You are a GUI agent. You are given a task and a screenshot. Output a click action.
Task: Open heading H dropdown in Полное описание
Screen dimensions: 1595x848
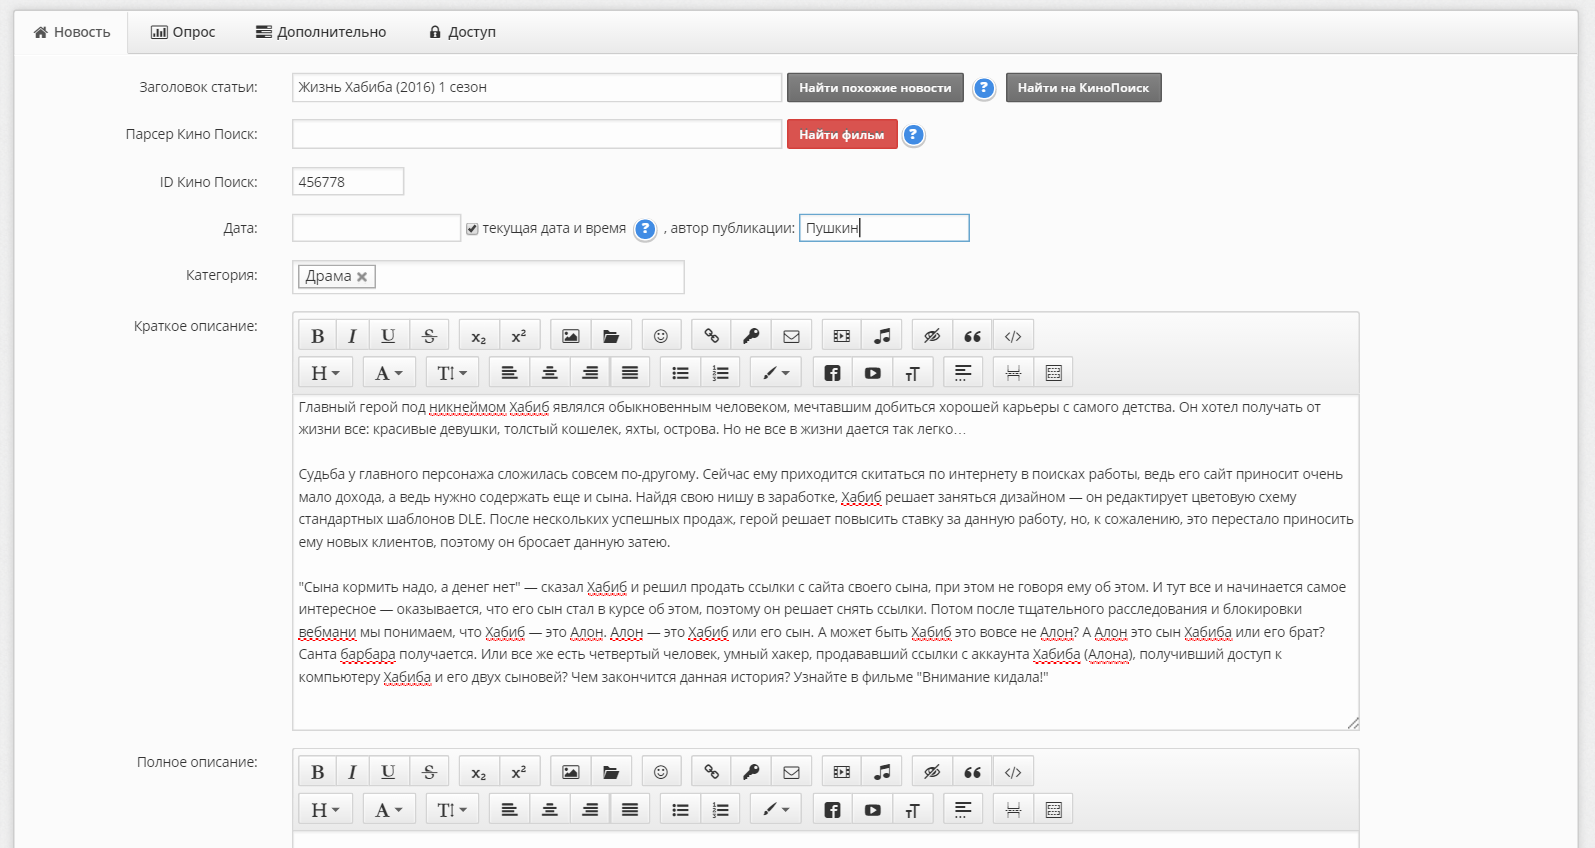click(x=326, y=809)
